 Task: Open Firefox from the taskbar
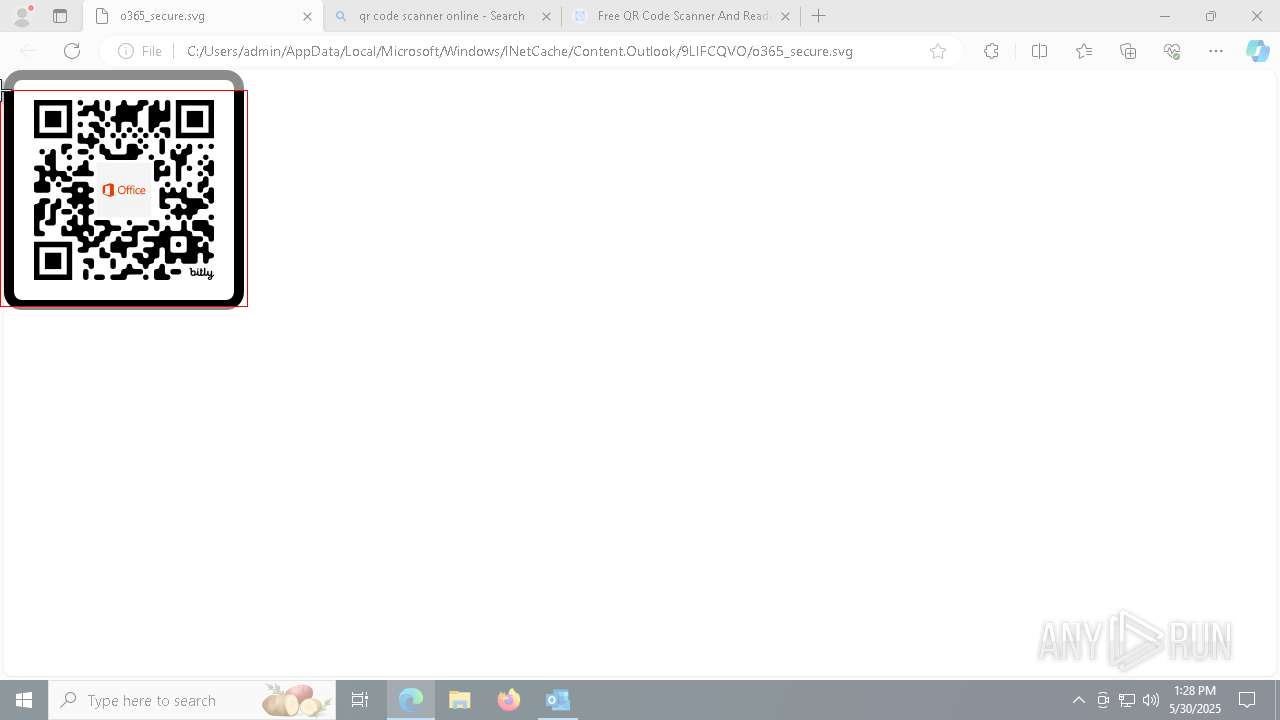point(509,700)
